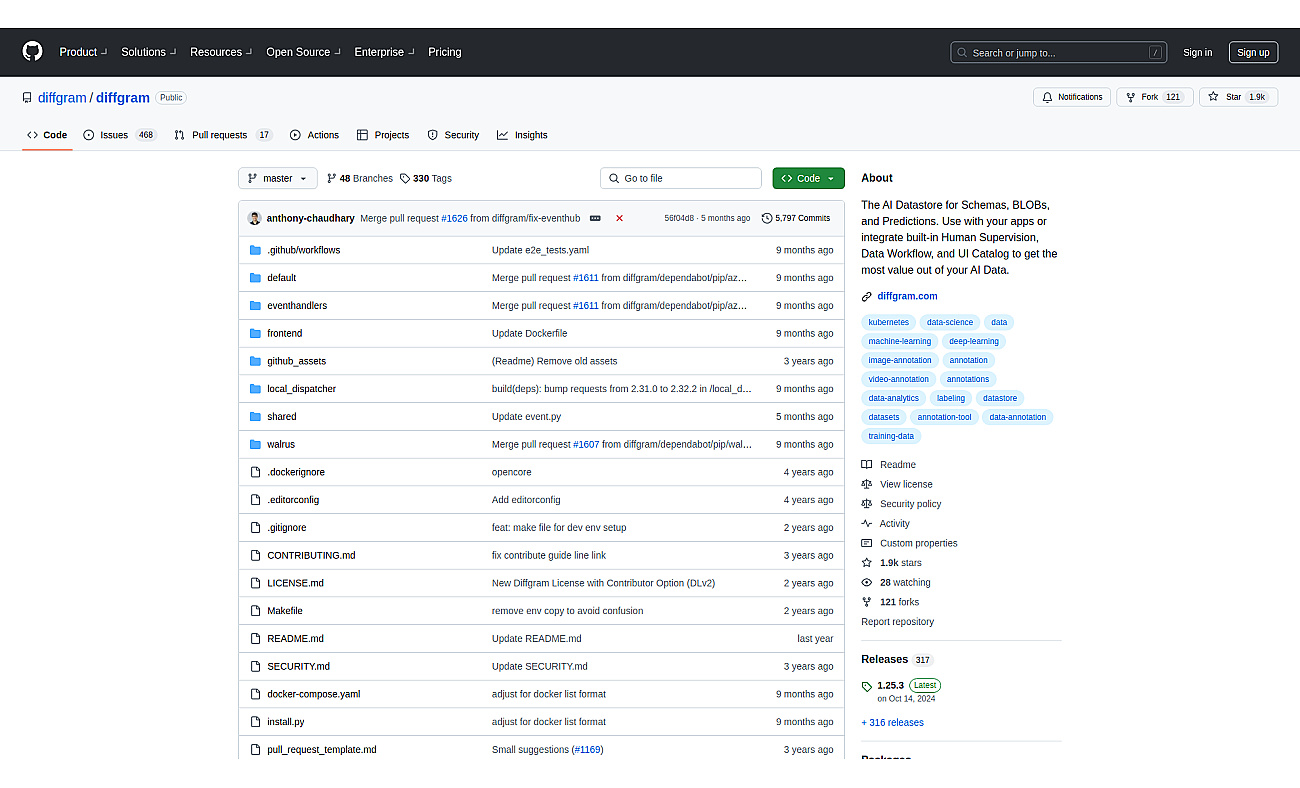Image resolution: width=1300 pixels, height=788 pixels.
Task: Click file icon of install.py row
Action: point(256,722)
